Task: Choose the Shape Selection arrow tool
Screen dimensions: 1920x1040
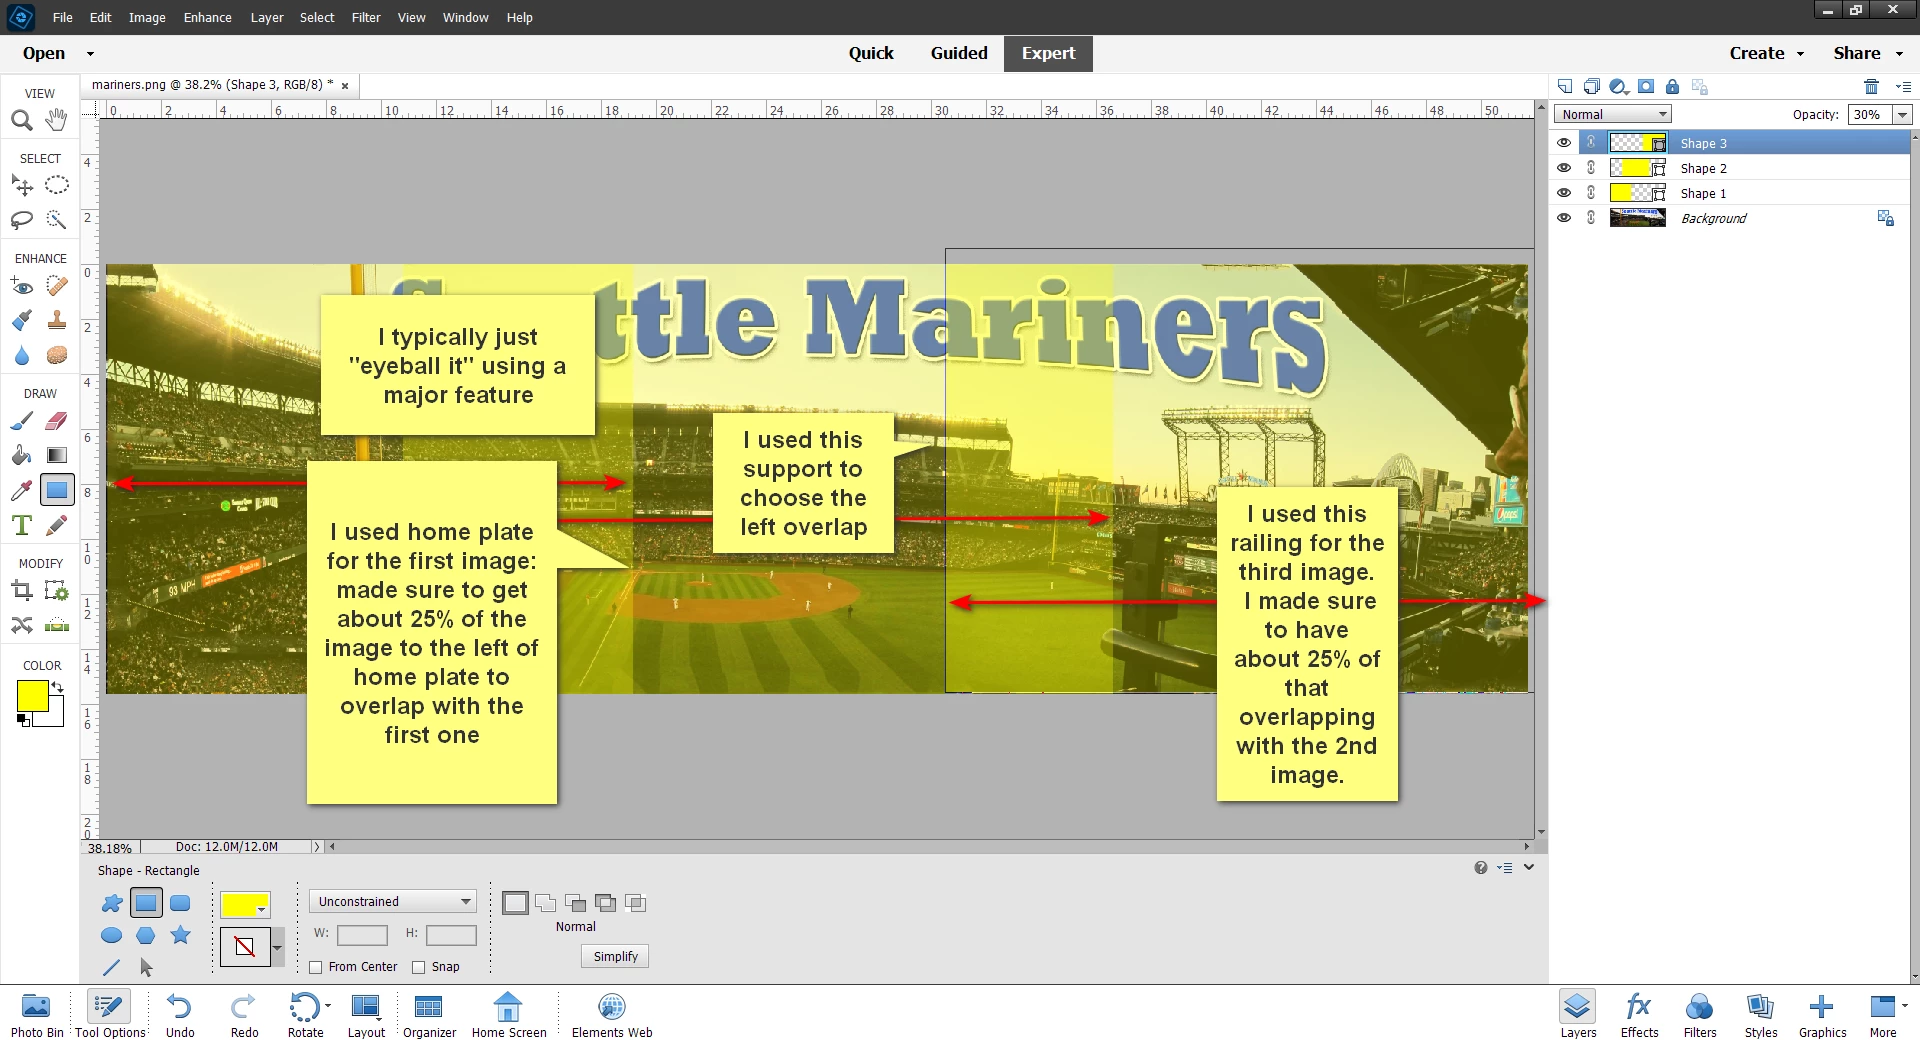Action: pos(146,967)
